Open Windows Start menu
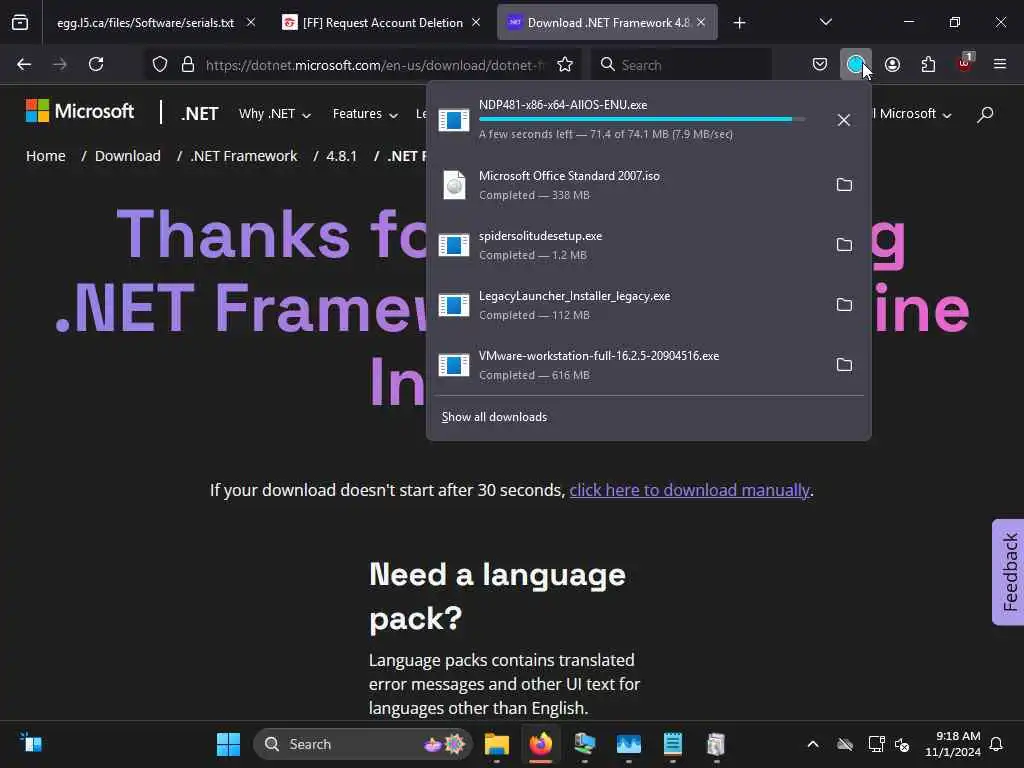 [228, 744]
